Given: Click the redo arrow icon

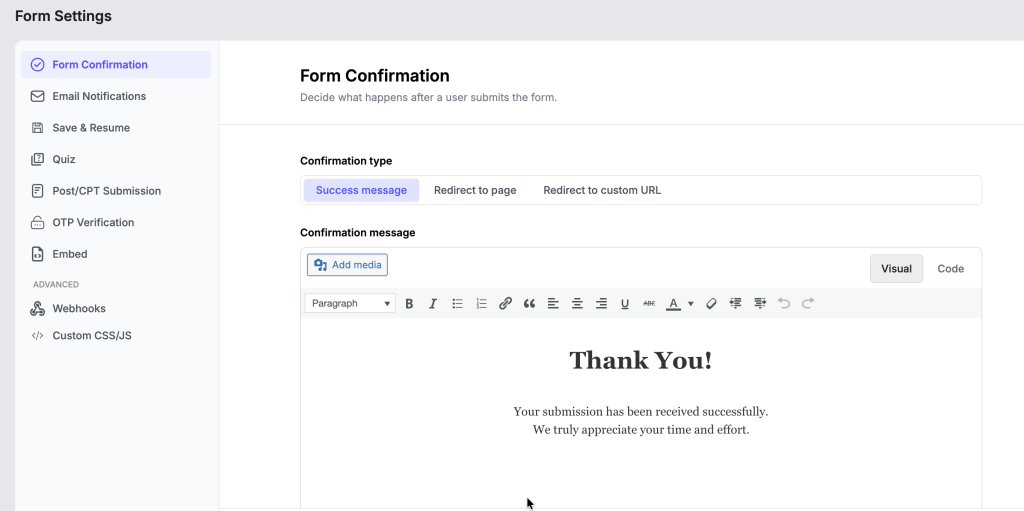Looking at the screenshot, I should (808, 303).
